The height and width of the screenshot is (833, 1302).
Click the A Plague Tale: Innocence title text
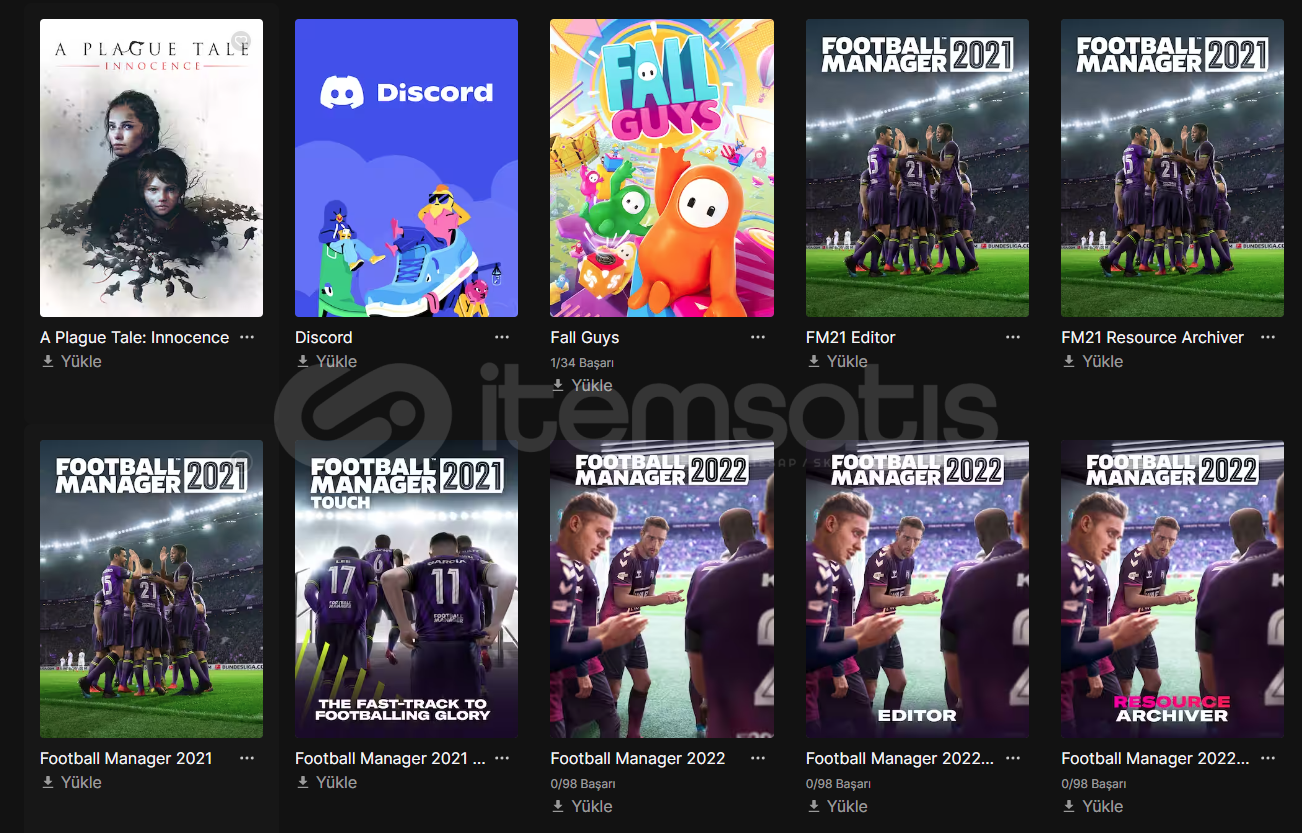pyautogui.click(x=134, y=338)
